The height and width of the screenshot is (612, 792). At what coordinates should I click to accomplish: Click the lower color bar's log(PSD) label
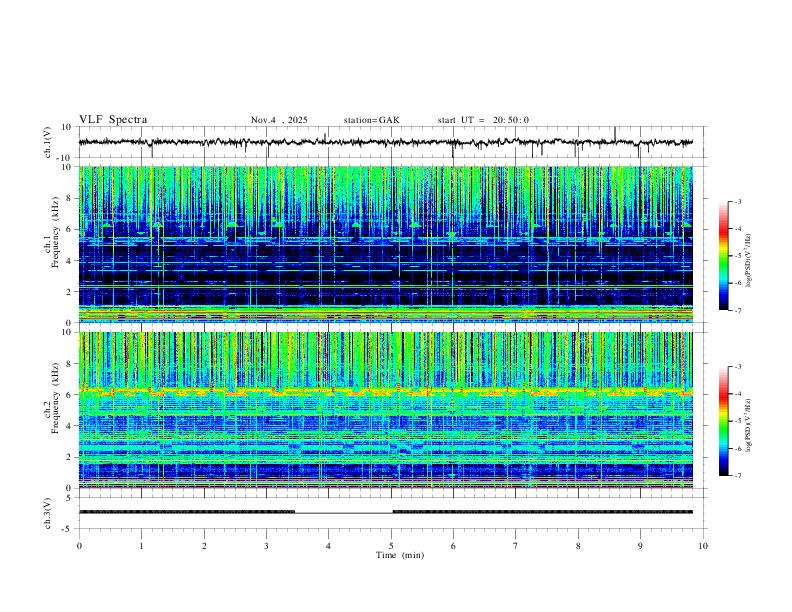click(x=749, y=426)
